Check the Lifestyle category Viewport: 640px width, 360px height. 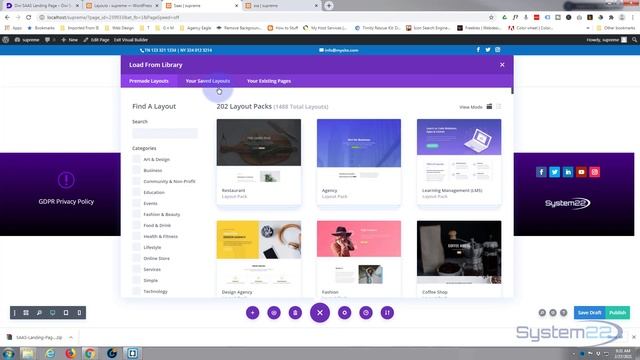pyautogui.click(x=136, y=247)
